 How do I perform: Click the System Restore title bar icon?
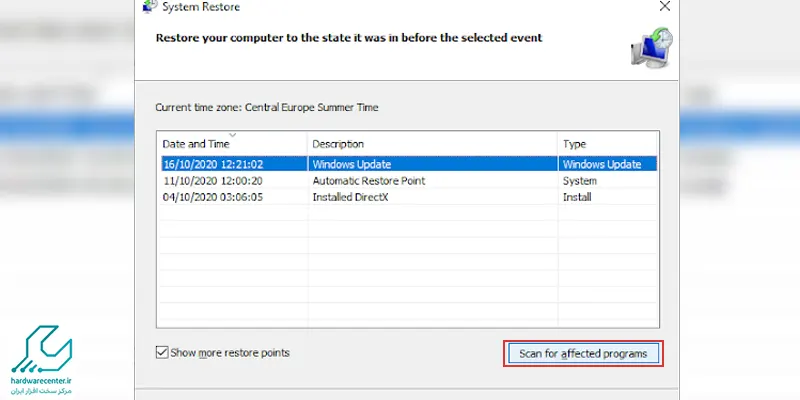pyautogui.click(x=149, y=6)
